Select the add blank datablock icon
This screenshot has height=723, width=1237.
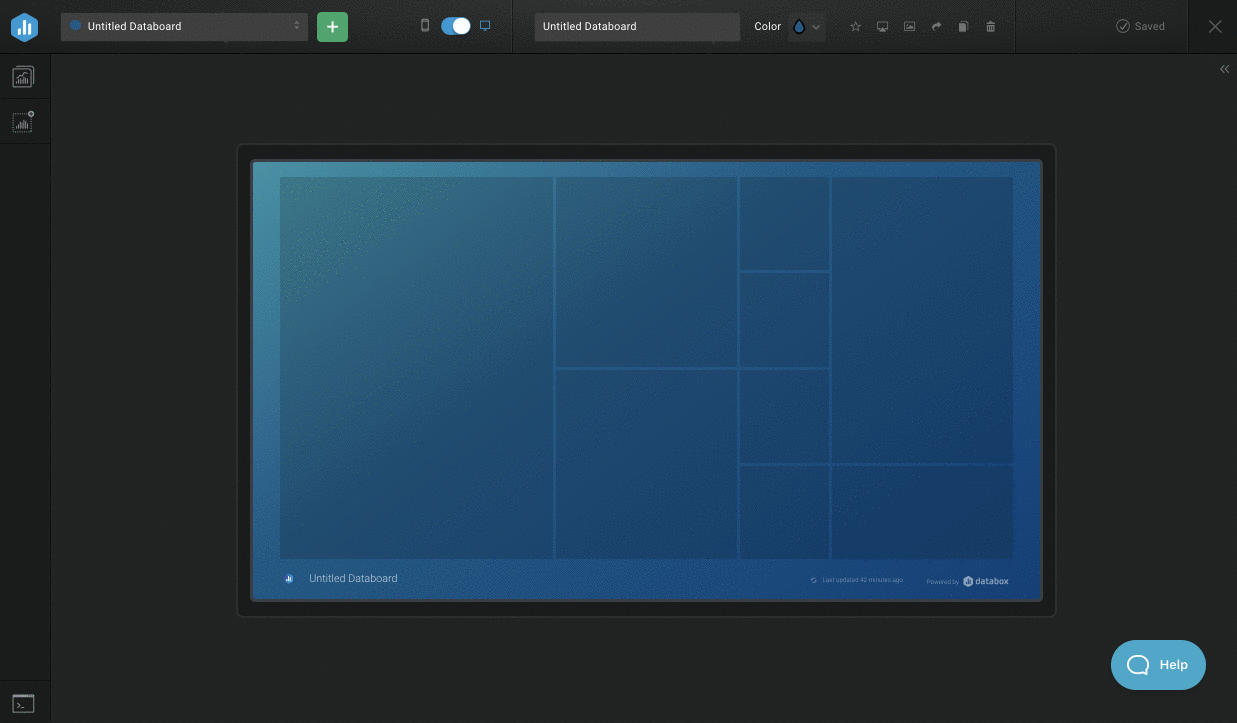point(23,122)
